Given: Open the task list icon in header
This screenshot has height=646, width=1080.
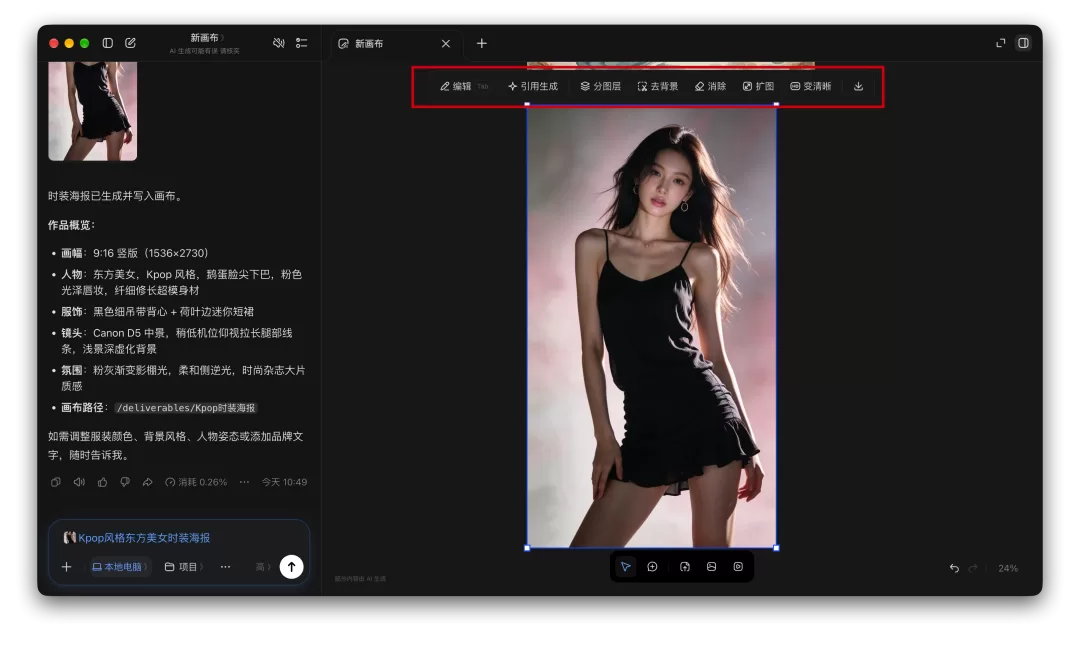Looking at the screenshot, I should pos(302,43).
